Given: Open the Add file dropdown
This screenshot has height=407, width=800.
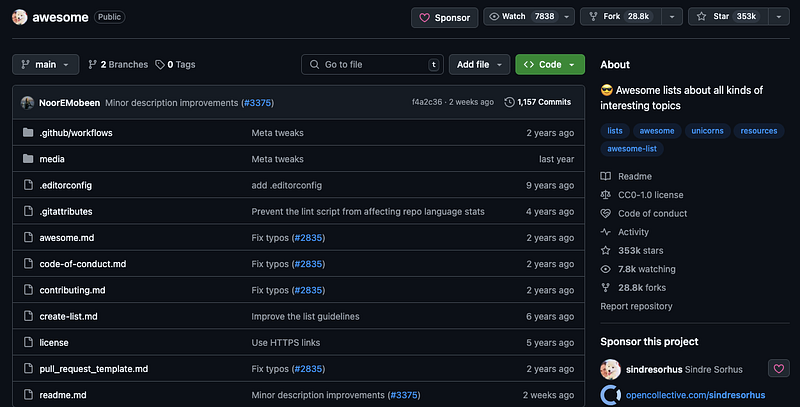Looking at the screenshot, I should coord(479,64).
